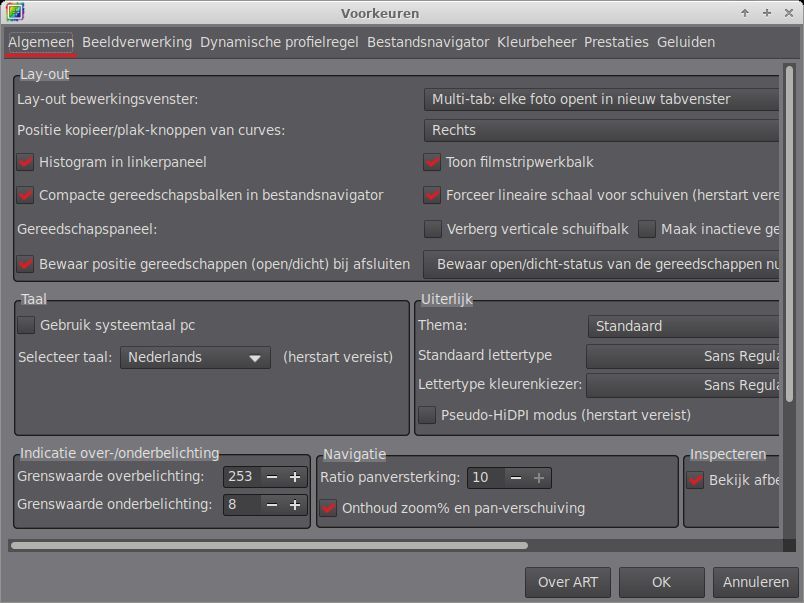Increase underexposure threshold with plus button
Screen dimensions: 804x603
click(x=295, y=505)
